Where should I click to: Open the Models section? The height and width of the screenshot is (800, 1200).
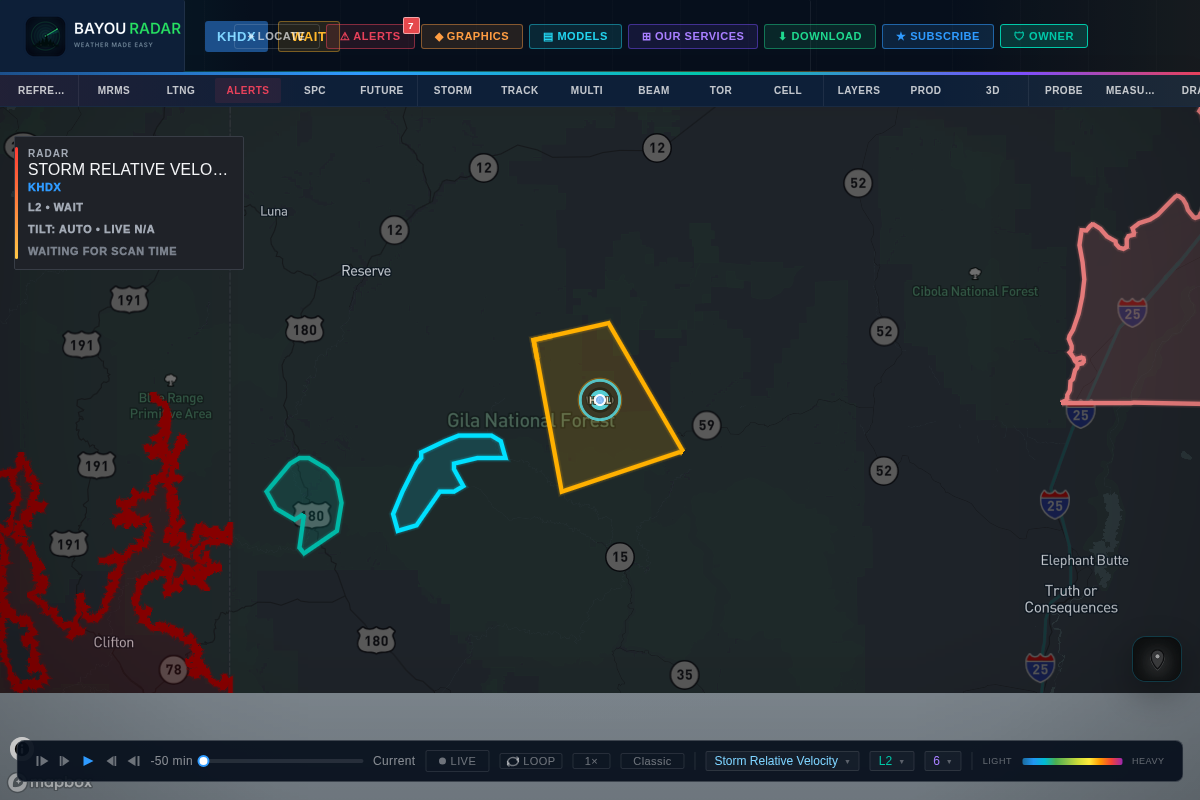[575, 37]
